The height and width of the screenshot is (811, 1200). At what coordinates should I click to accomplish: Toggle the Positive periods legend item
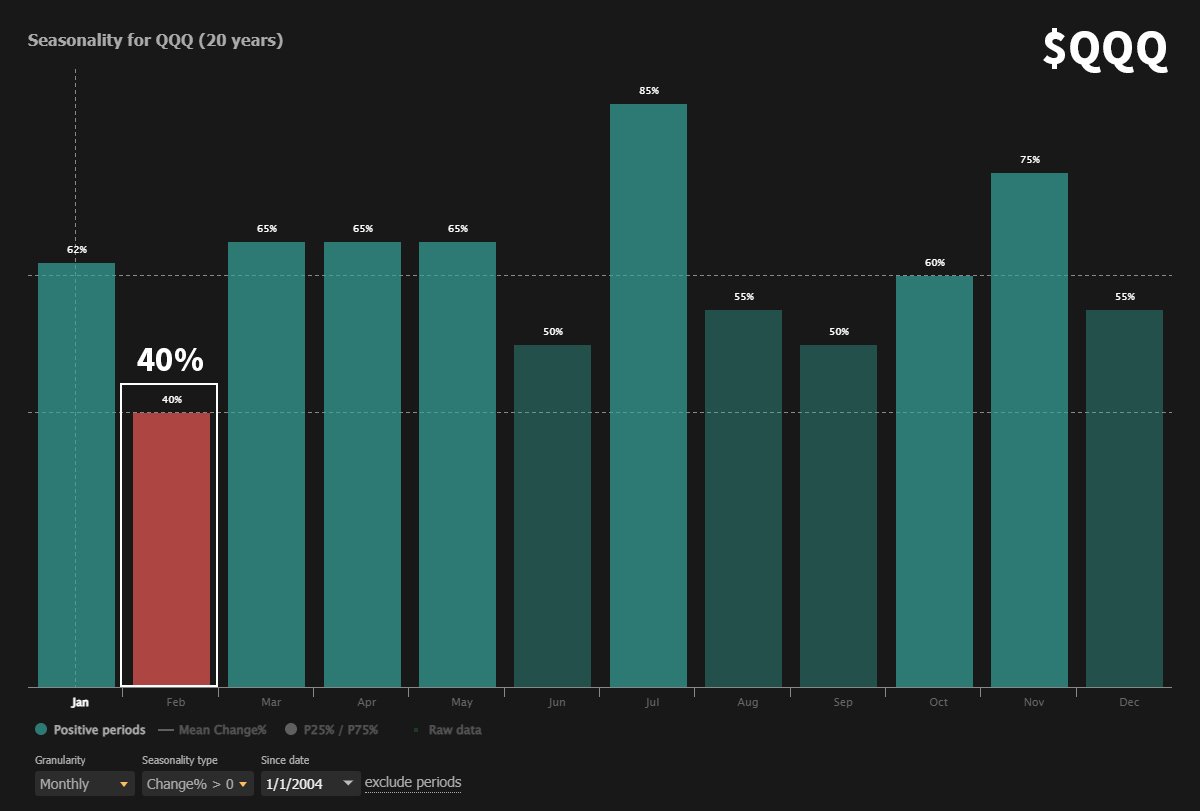point(90,730)
